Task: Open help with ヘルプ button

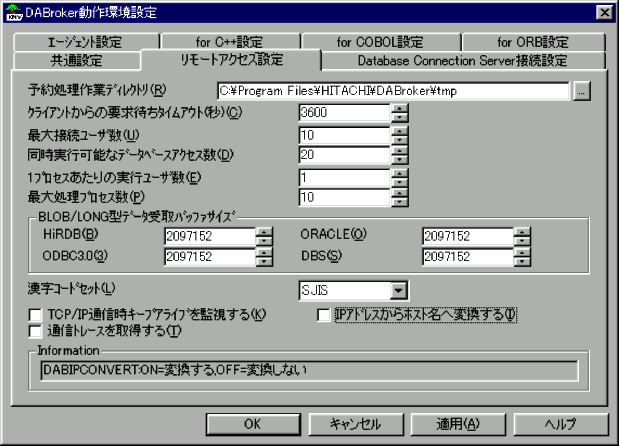Action: coord(561,424)
